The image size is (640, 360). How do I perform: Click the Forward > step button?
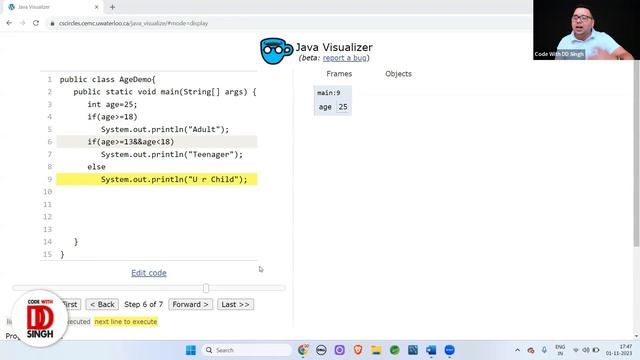tap(191, 304)
